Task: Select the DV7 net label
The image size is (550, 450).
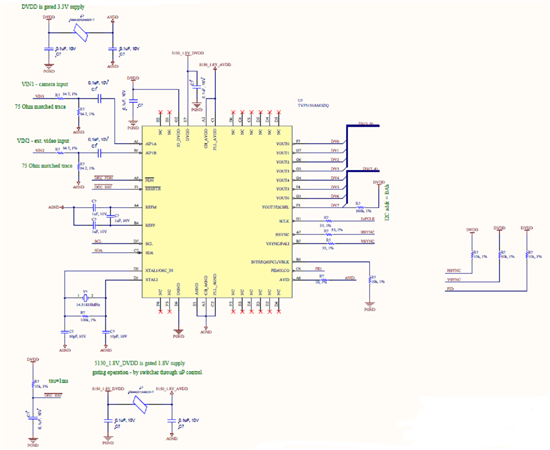Action: 335,205
